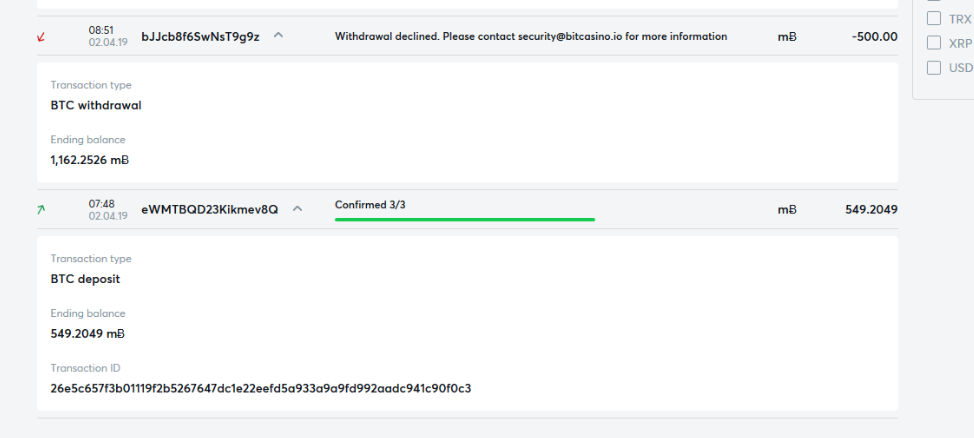The image size is (974, 438).
Task: Click the withdrawal declined status message
Action: [531, 36]
